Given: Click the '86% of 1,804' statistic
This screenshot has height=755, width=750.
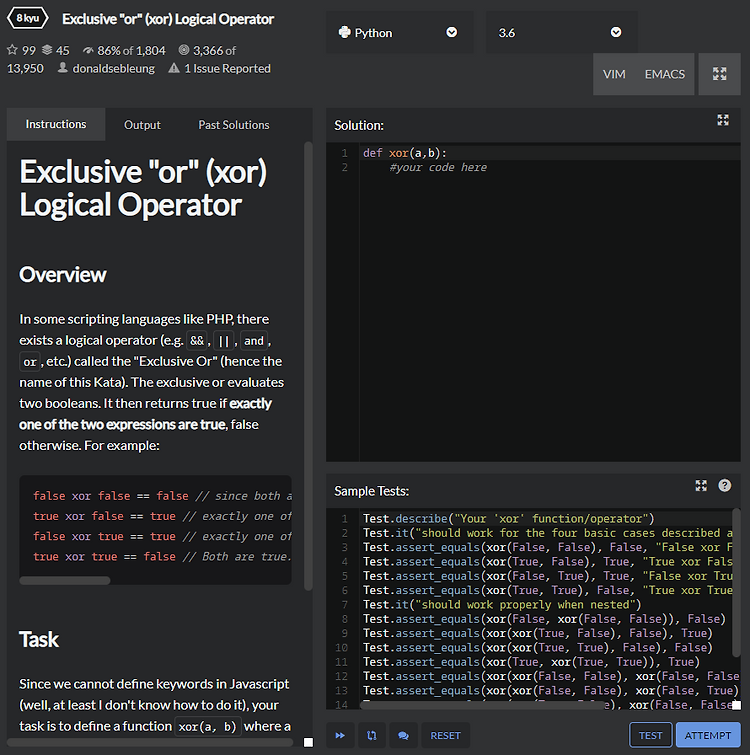Looking at the screenshot, I should [131, 51].
